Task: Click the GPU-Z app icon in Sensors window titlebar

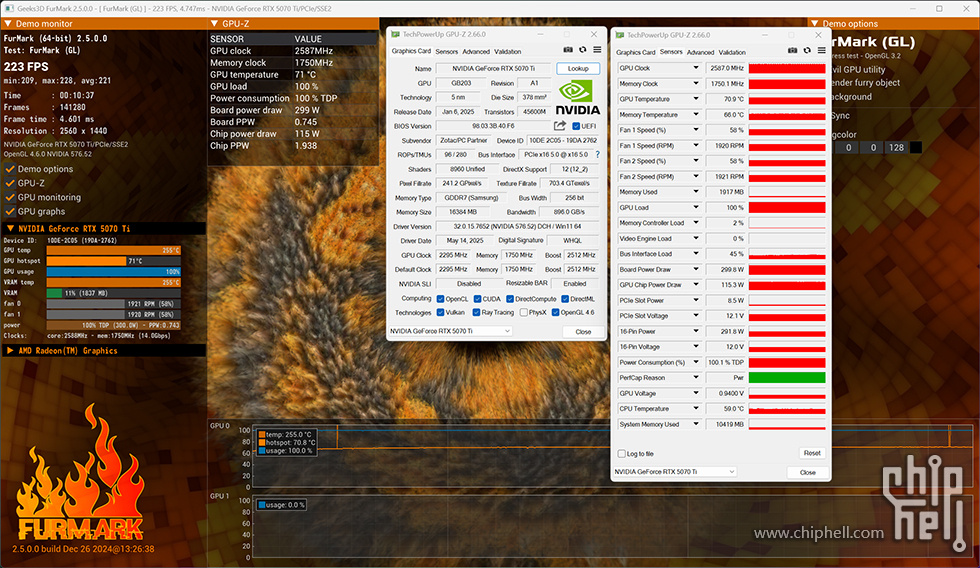Action: 619,35
